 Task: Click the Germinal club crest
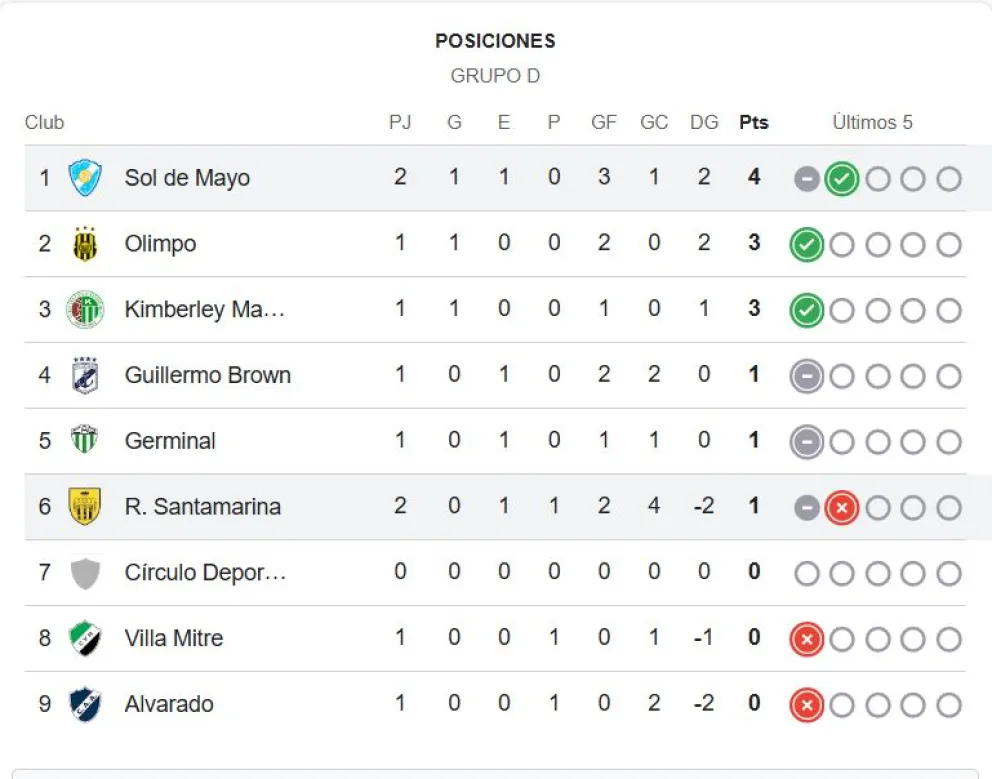[85, 441]
